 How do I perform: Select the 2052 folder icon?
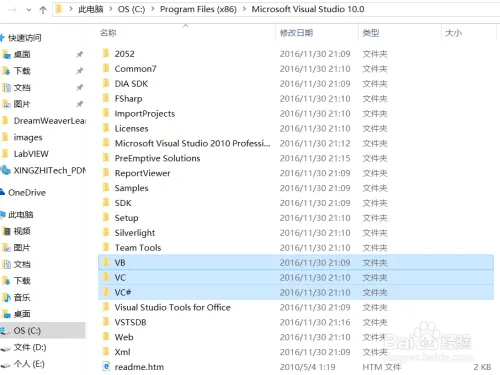pos(106,53)
